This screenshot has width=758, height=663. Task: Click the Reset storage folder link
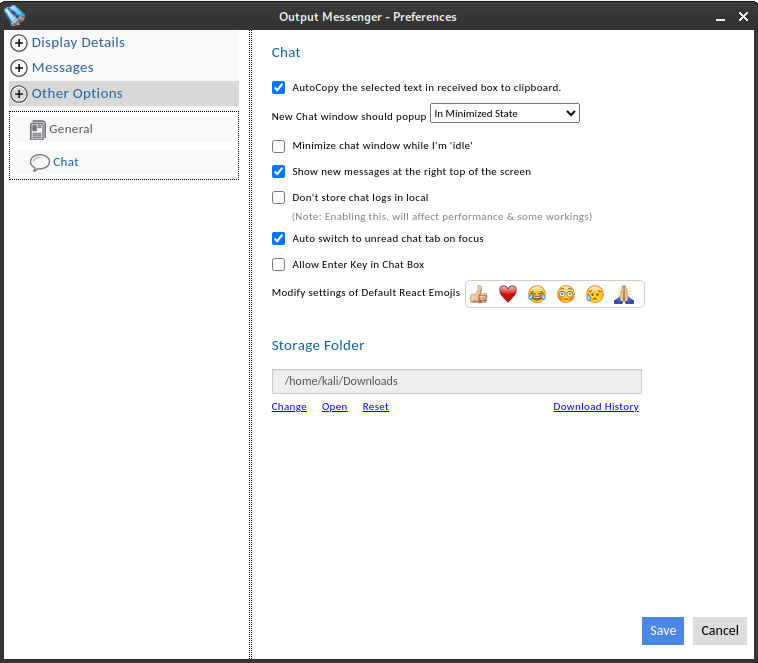click(x=376, y=407)
